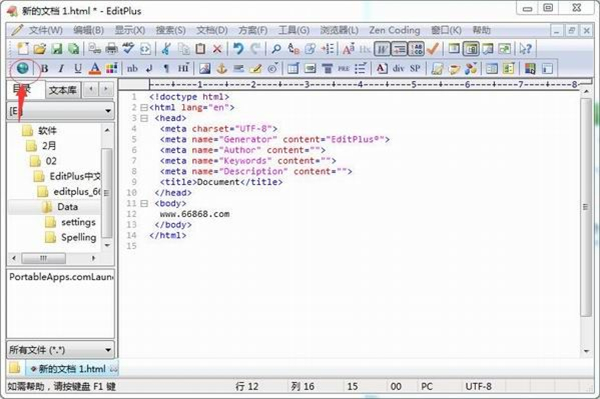This screenshot has height=399, width=600.
Task: Open font settings with the Aa icon
Action: pos(348,49)
